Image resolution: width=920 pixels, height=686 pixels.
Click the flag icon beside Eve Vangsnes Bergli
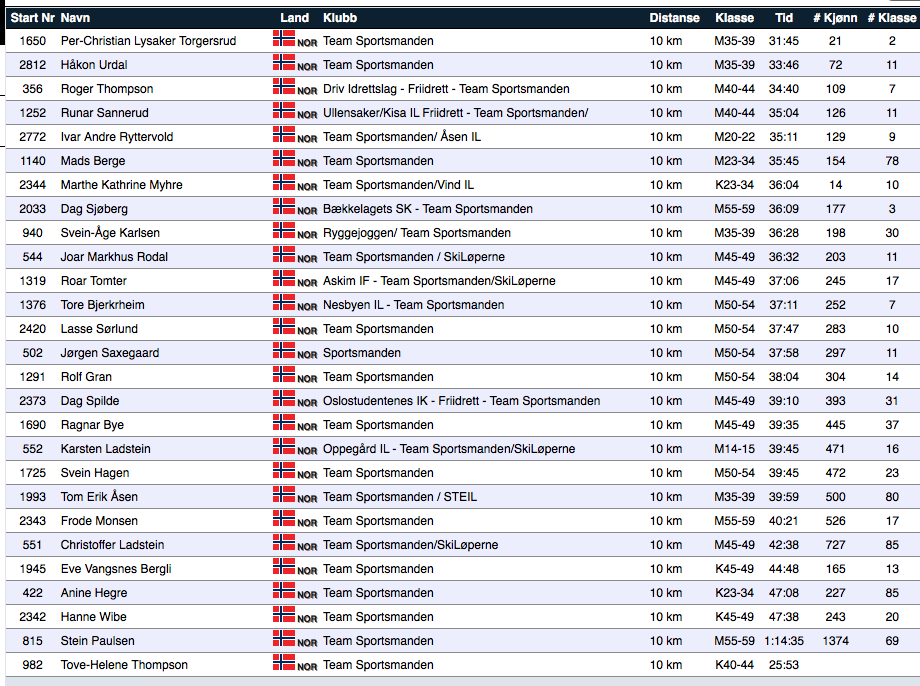pyautogui.click(x=284, y=567)
